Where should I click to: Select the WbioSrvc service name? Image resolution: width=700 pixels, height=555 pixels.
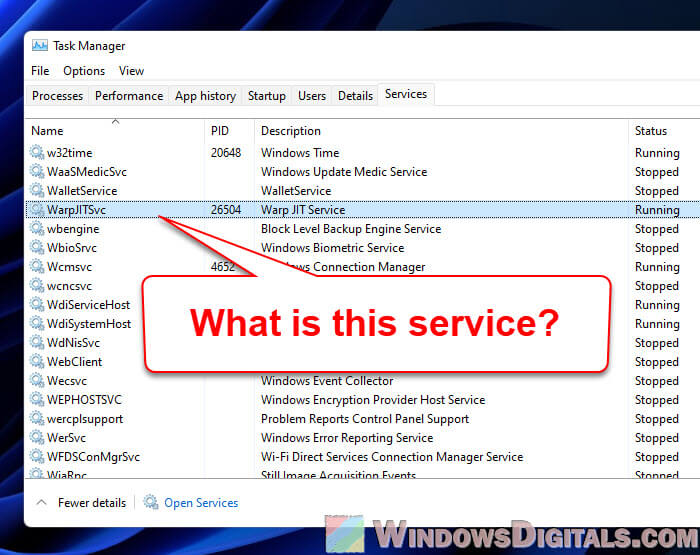[x=72, y=248]
